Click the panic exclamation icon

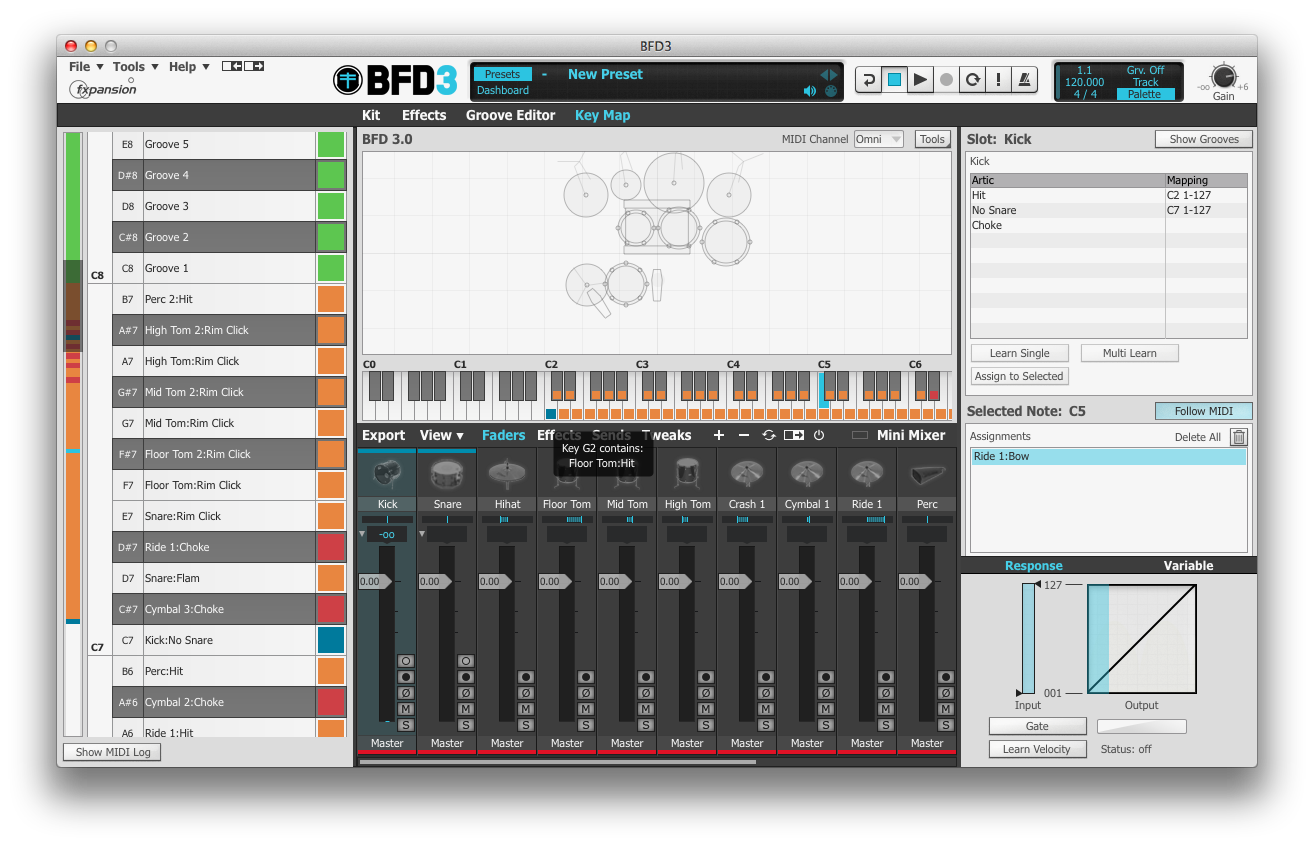998,80
